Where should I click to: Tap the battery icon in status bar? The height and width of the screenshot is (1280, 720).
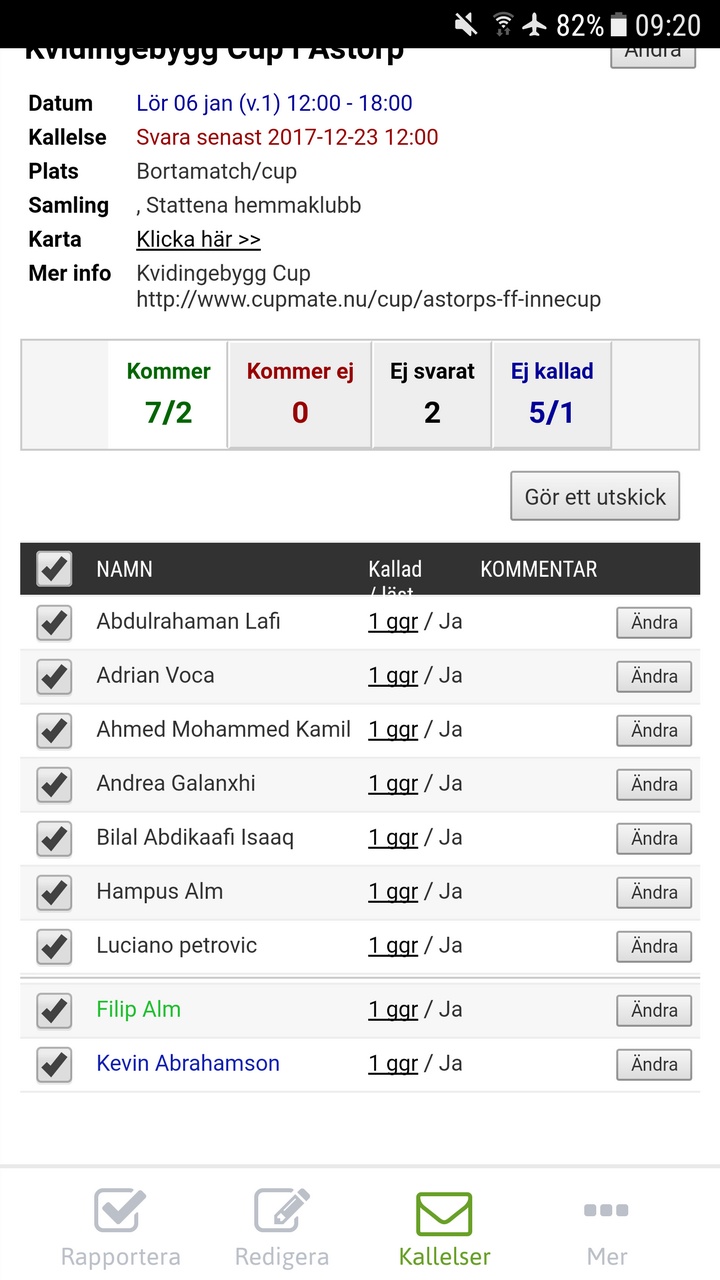click(x=619, y=24)
